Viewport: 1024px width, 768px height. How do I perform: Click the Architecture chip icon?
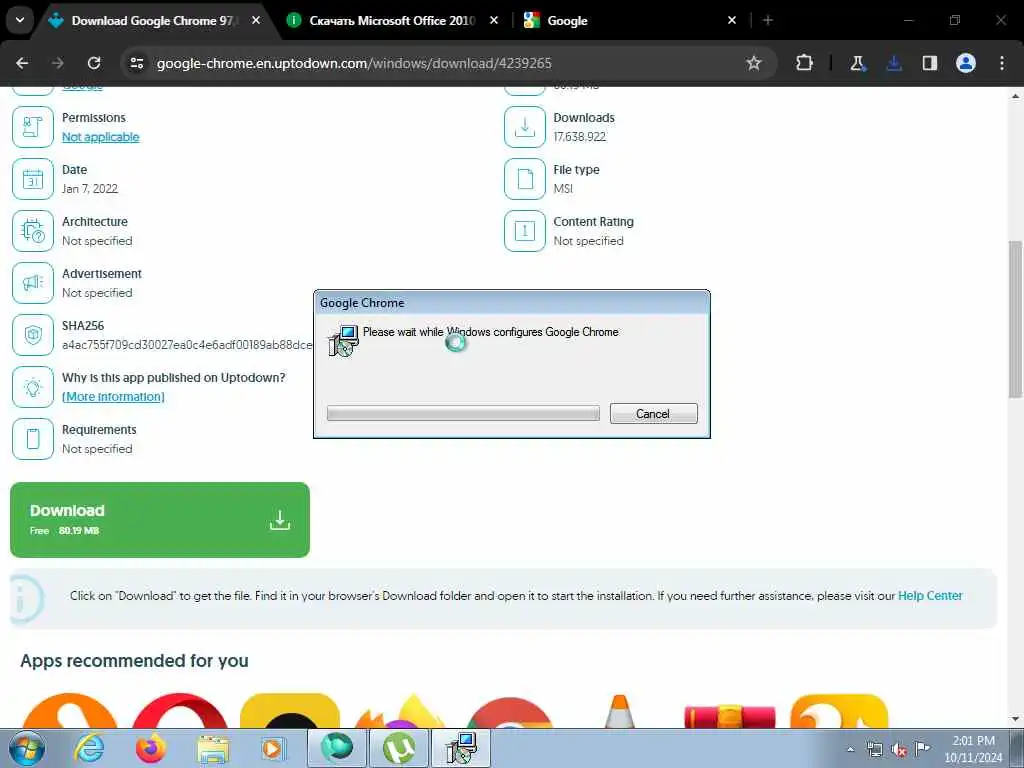pyautogui.click(x=33, y=231)
